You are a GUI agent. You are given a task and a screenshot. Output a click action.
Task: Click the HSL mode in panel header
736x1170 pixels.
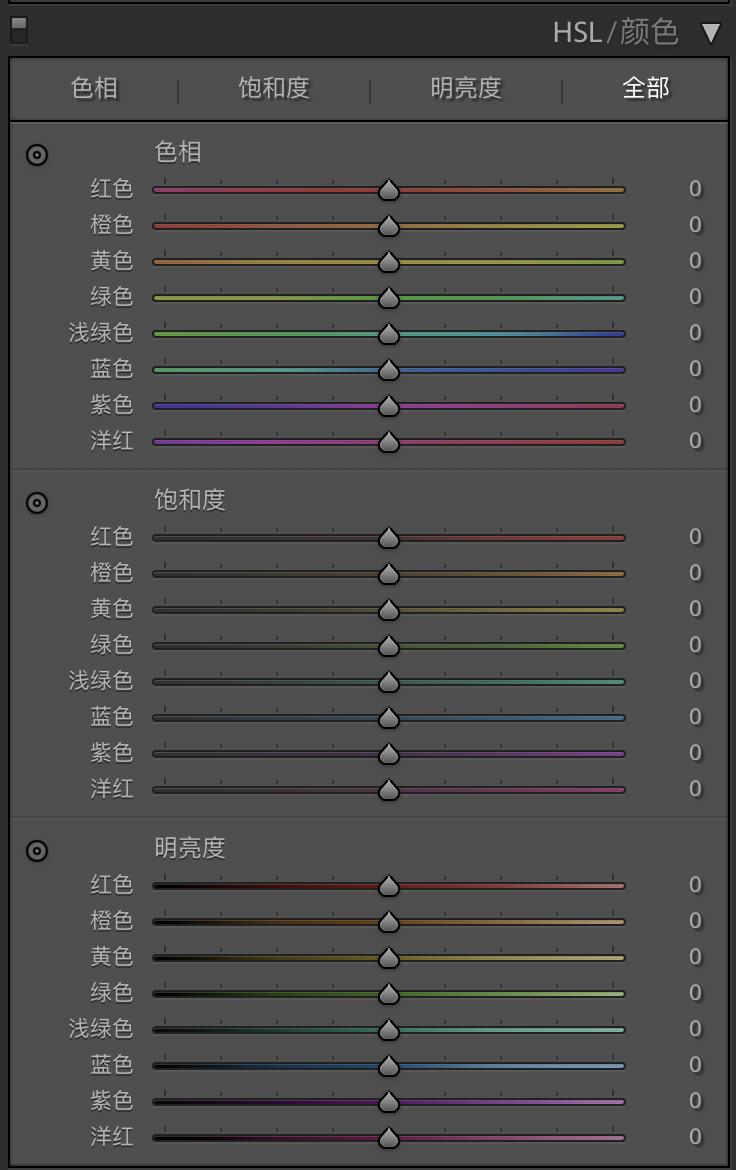(577, 32)
